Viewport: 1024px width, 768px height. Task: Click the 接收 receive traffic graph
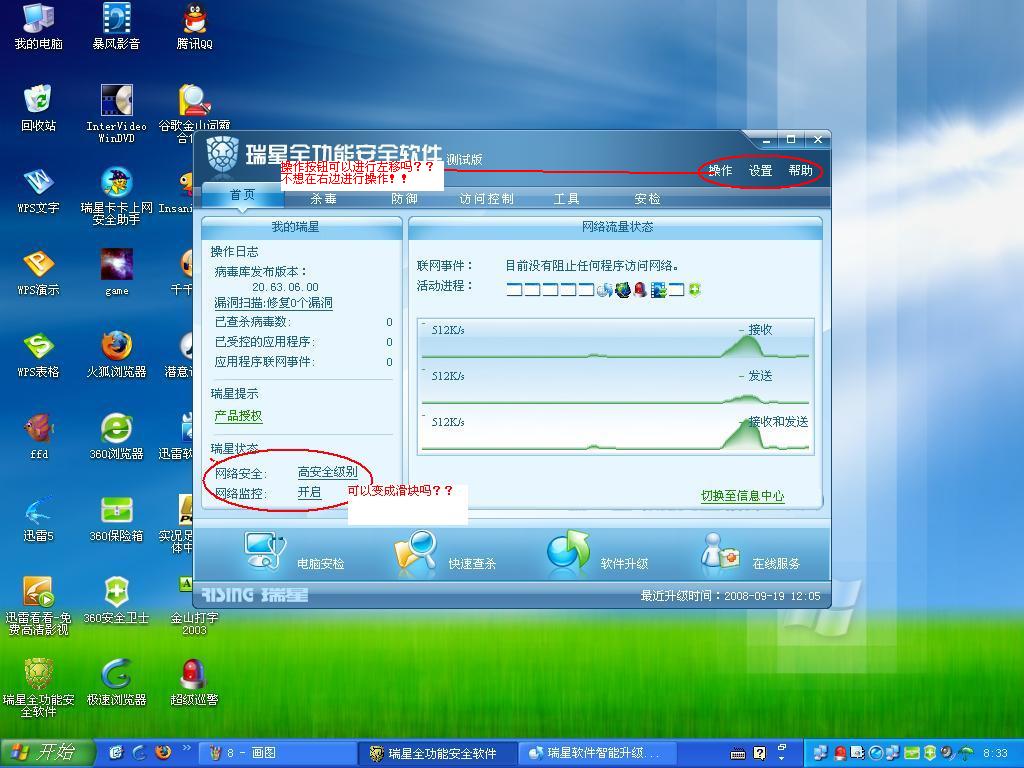615,339
